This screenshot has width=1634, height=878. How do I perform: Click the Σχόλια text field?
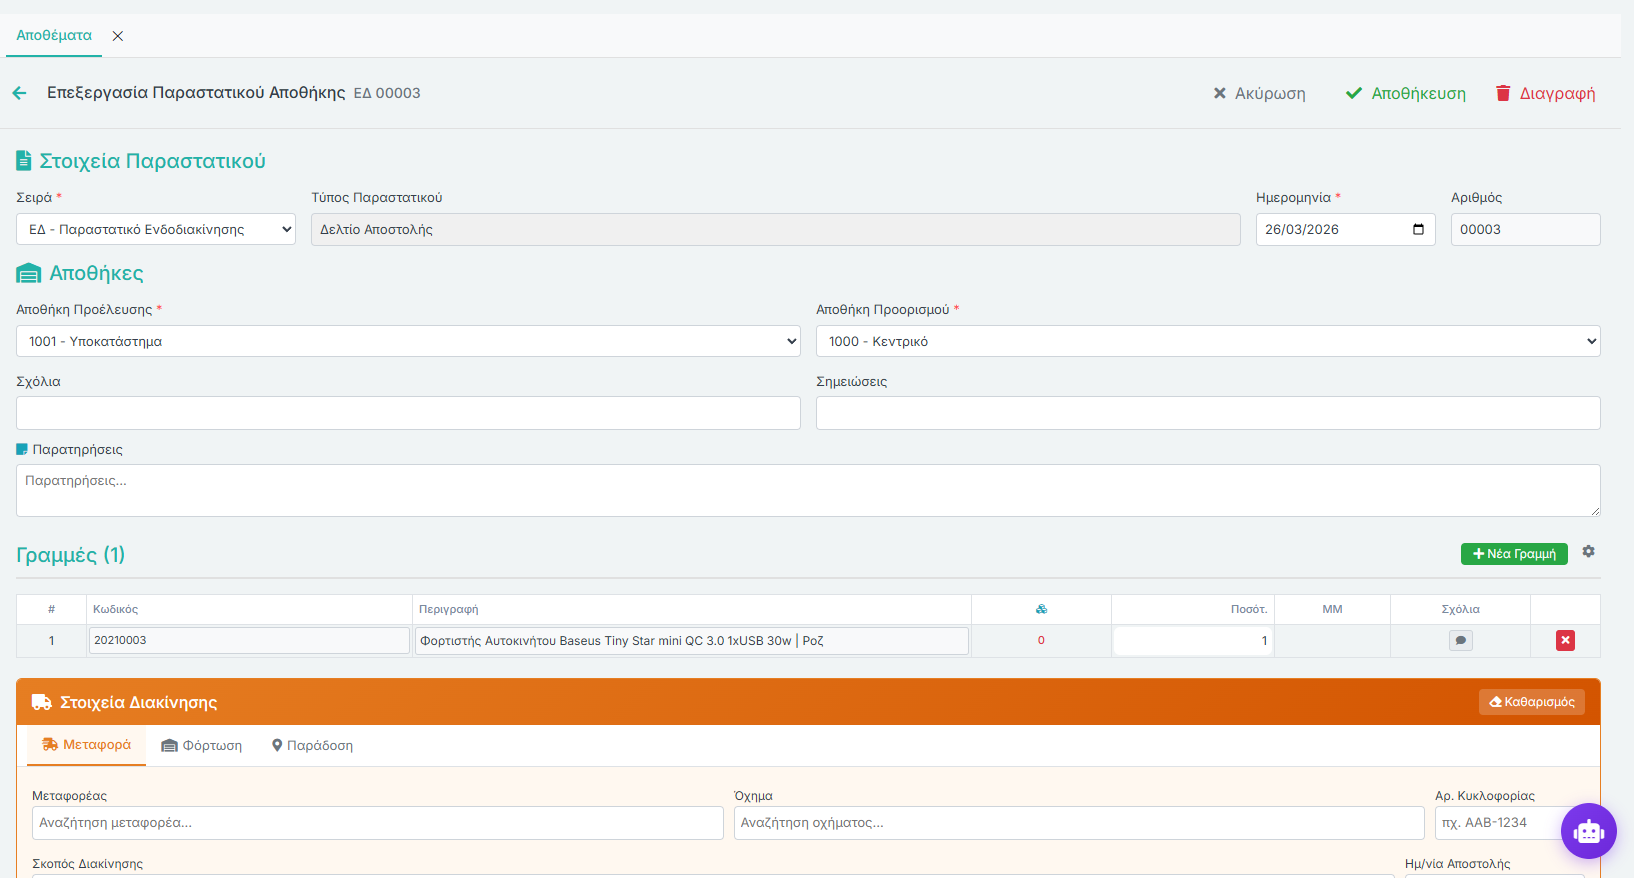point(408,413)
